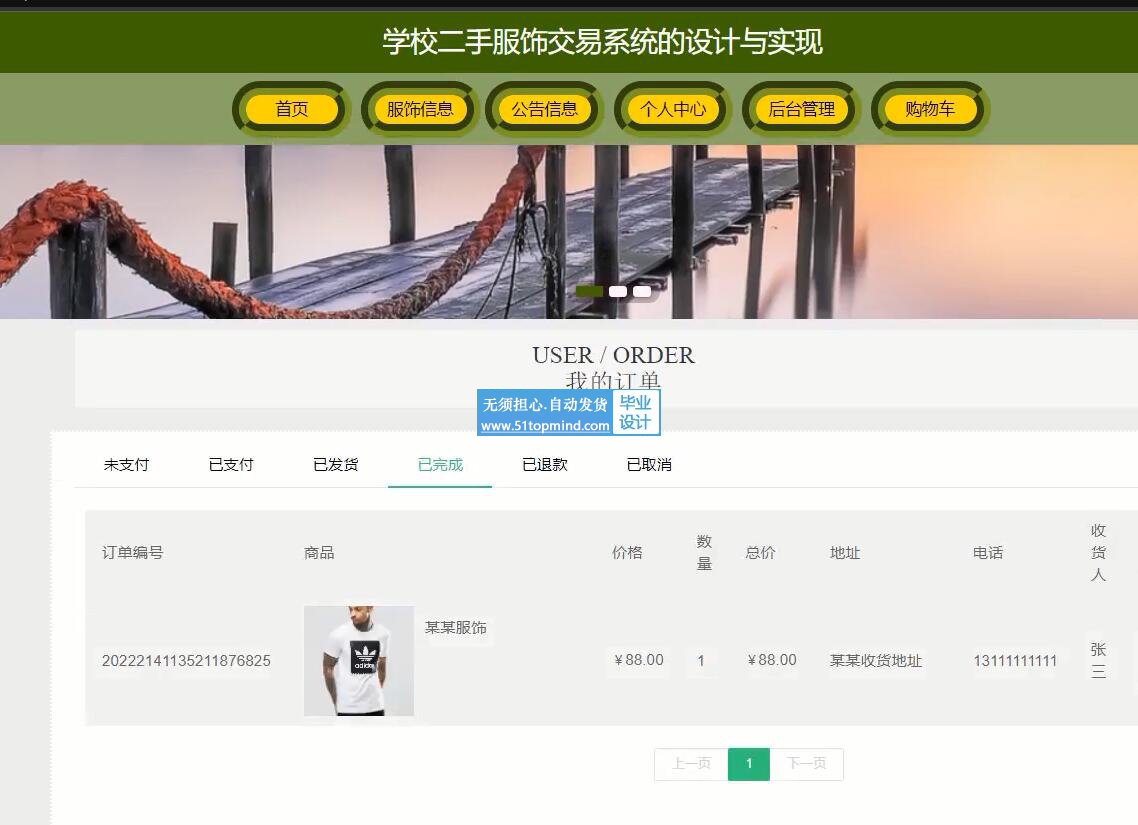Open 后台管理 navigation button
Screen dimensions: 1138x825
pos(801,110)
